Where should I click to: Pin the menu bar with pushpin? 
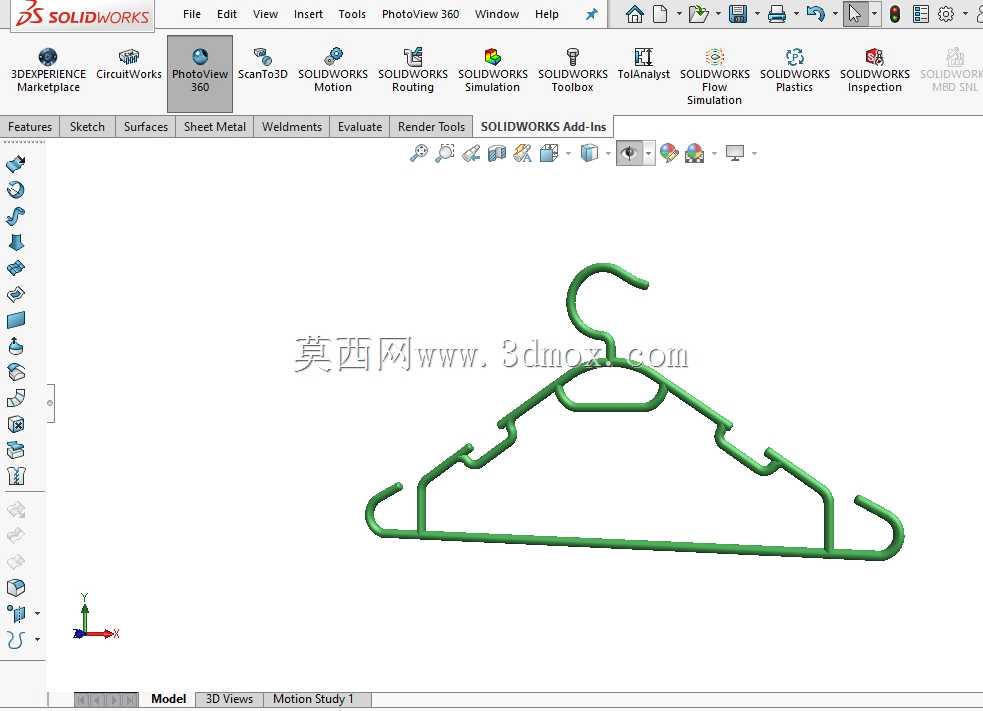click(591, 14)
